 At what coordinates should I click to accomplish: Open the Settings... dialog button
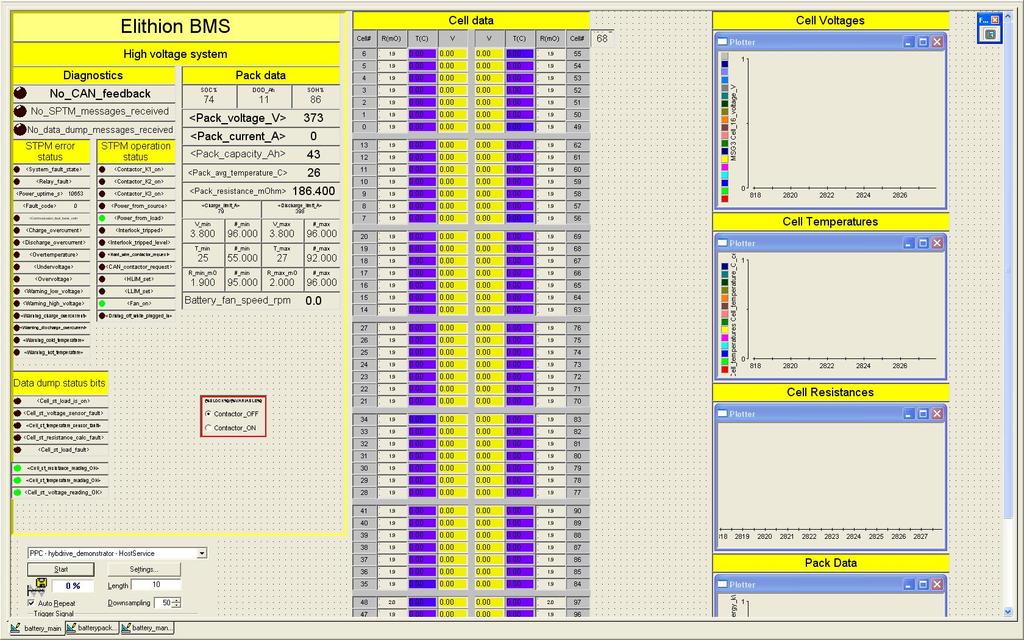tap(144, 569)
